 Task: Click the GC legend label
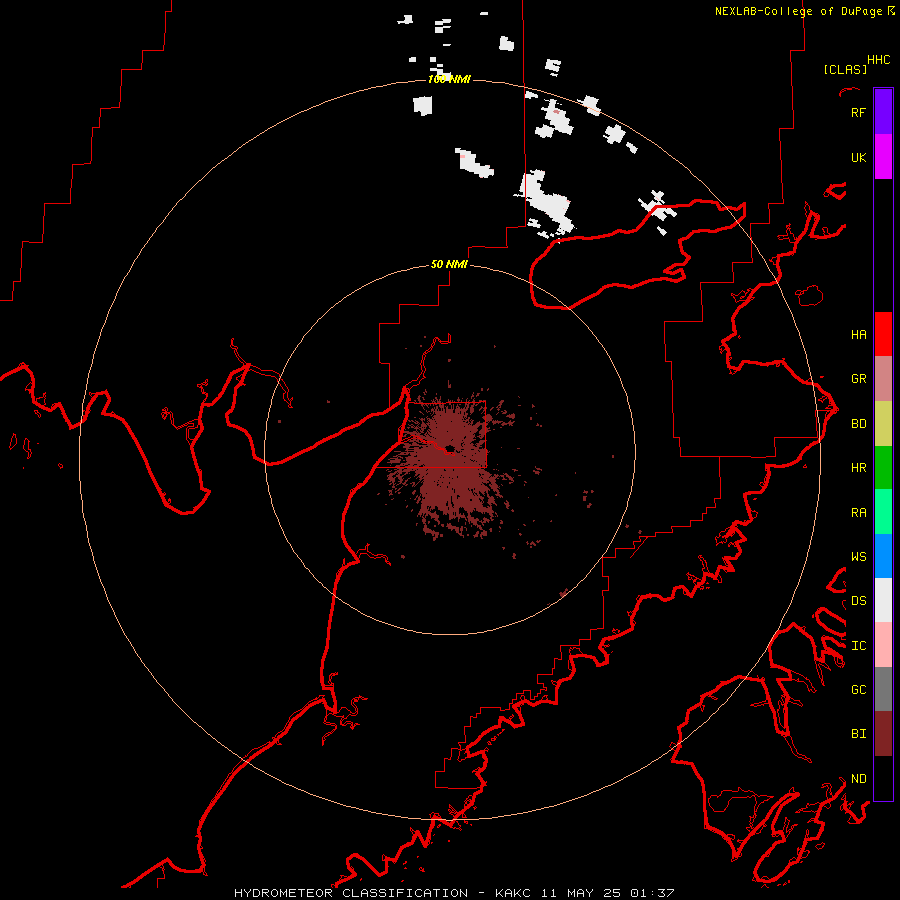point(858,689)
